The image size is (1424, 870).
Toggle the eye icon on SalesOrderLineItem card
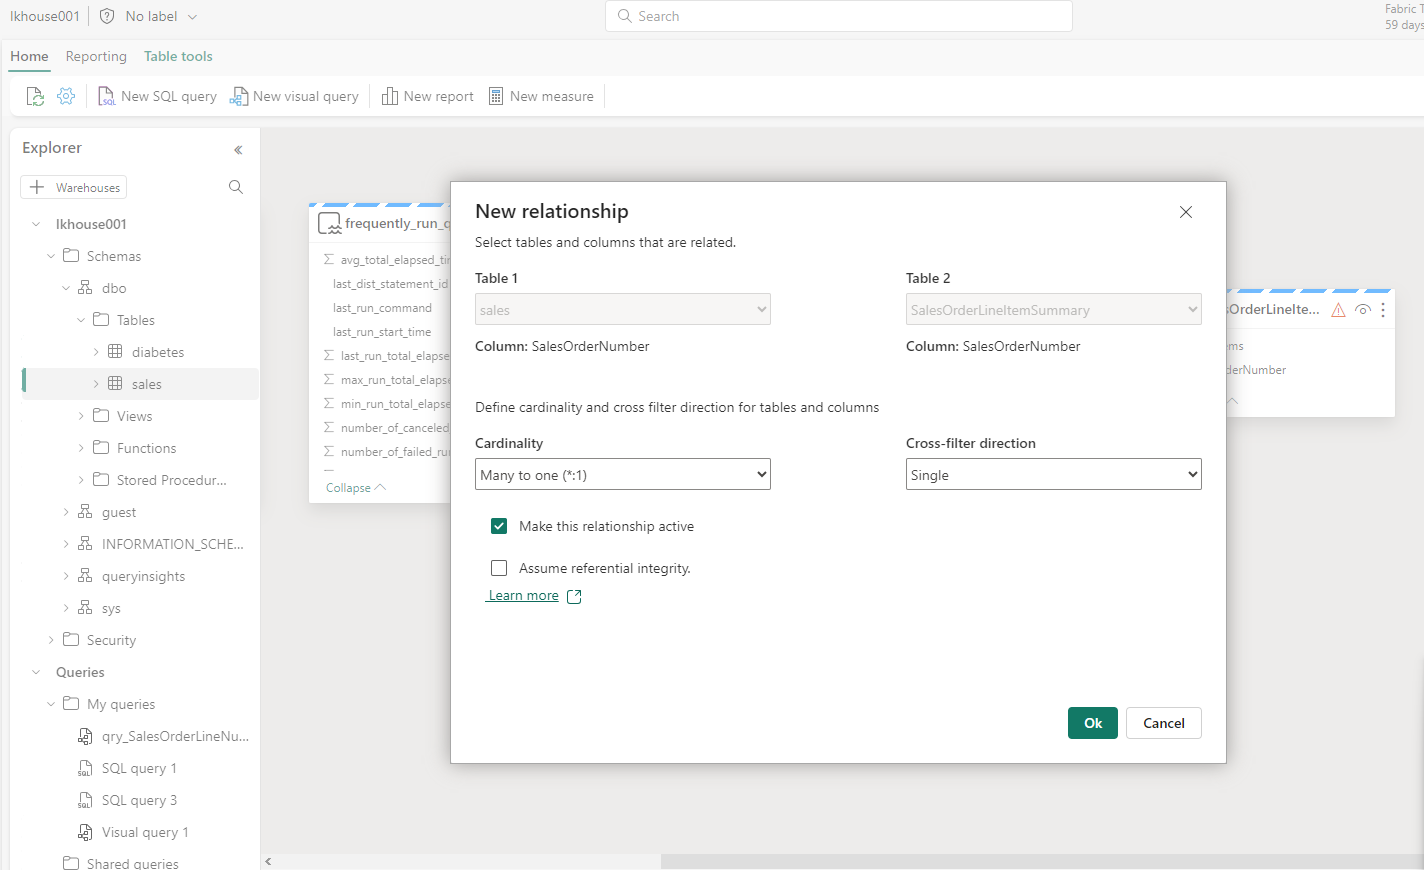pos(1362,310)
